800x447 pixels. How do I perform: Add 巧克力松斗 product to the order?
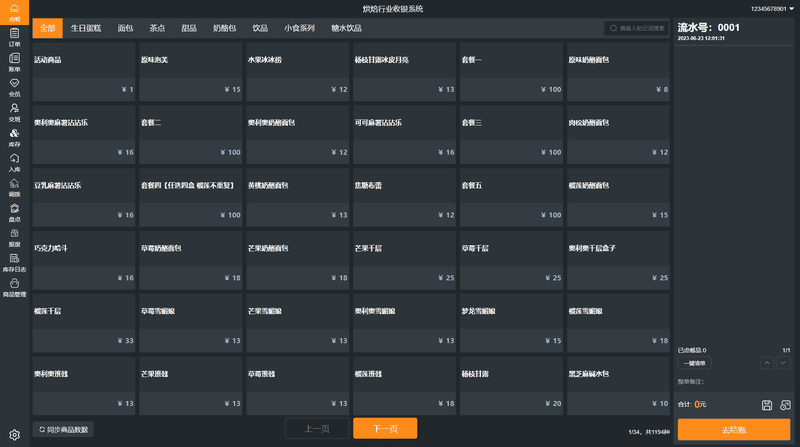coord(83,262)
